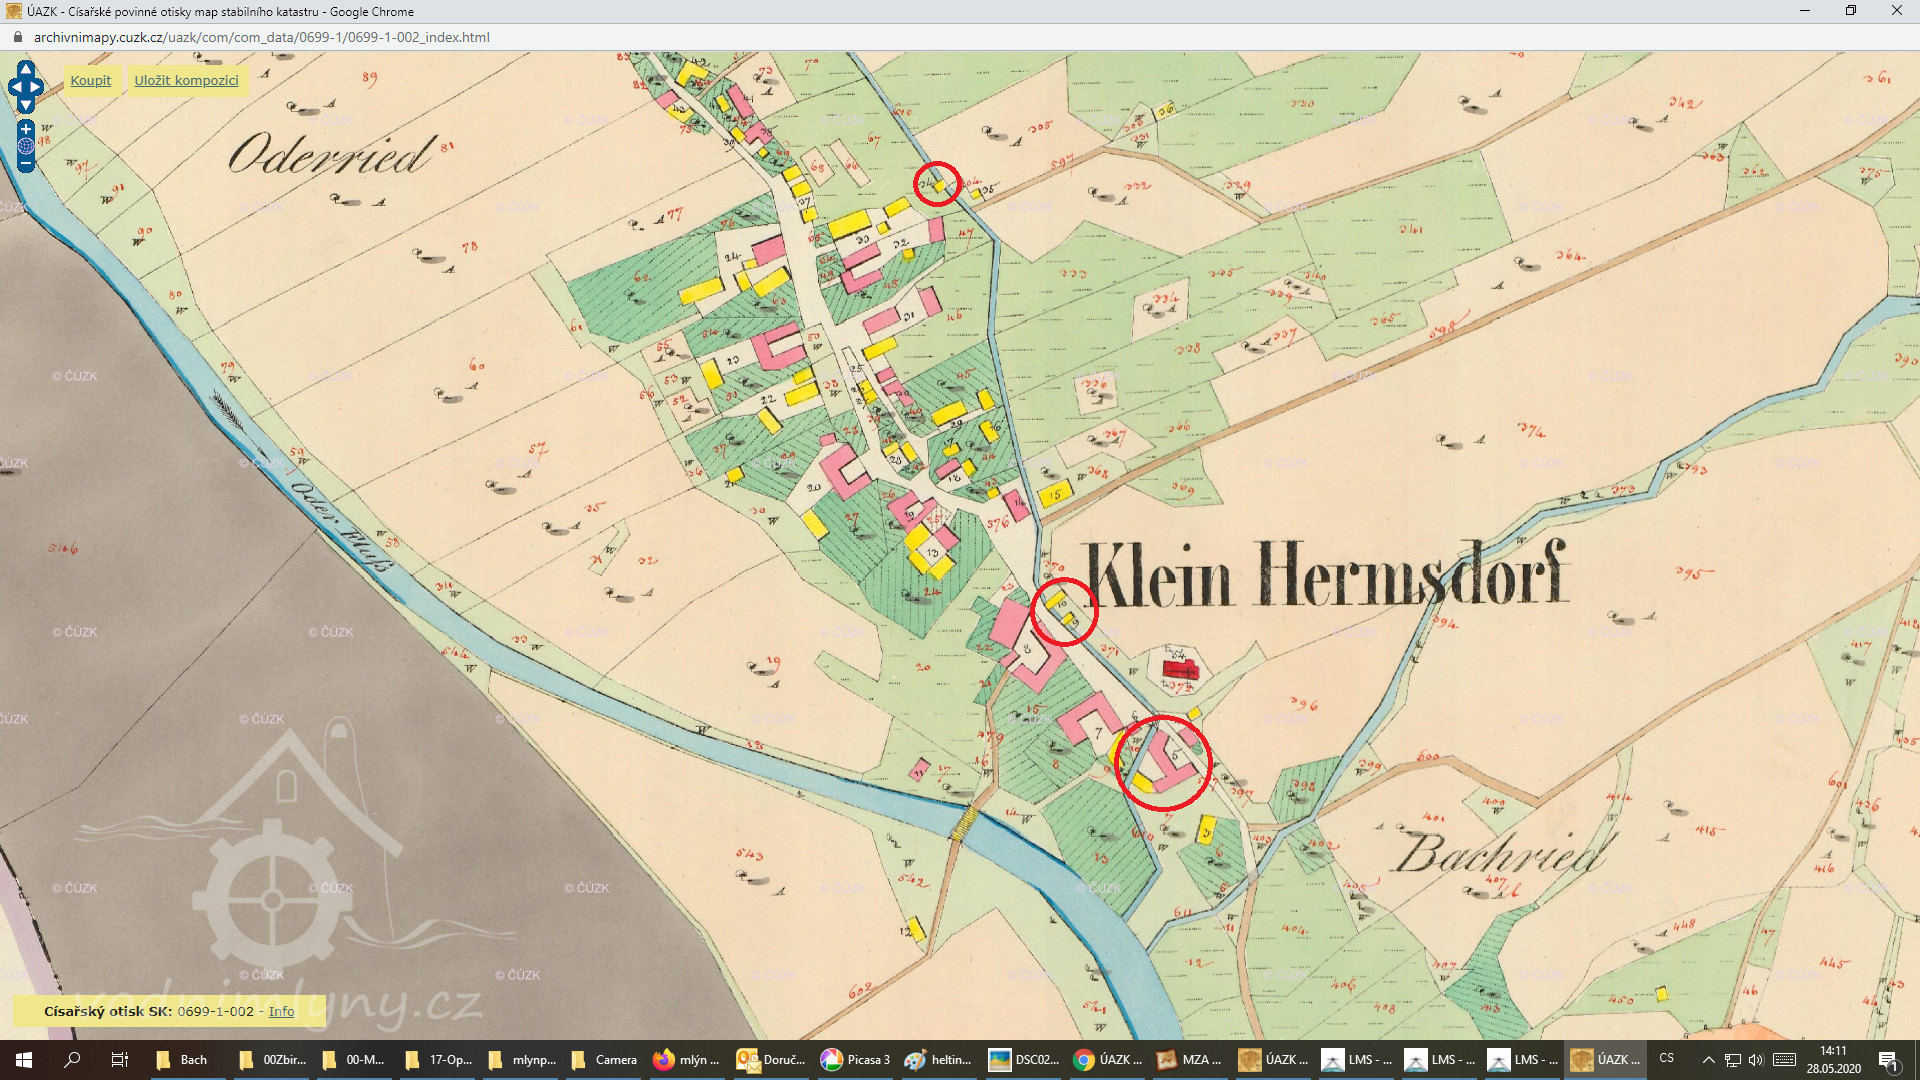
Task: Pan the map down with arrow
Action: coord(26,105)
